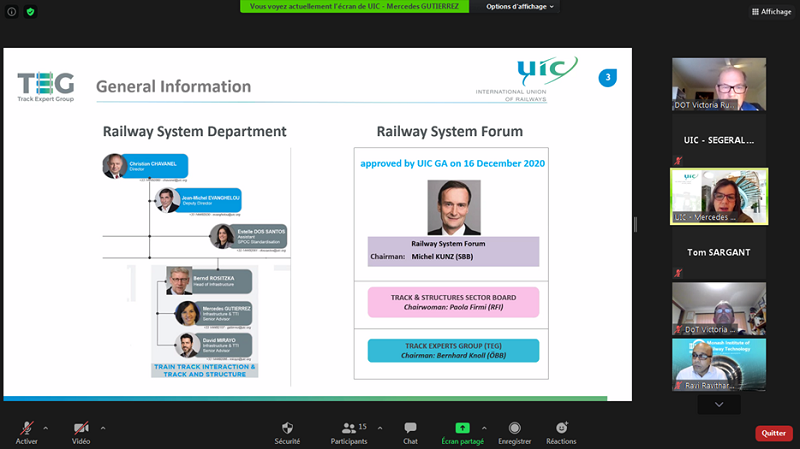The width and height of the screenshot is (800, 449).
Task: Start recording with Enregistrer
Action: point(515,433)
